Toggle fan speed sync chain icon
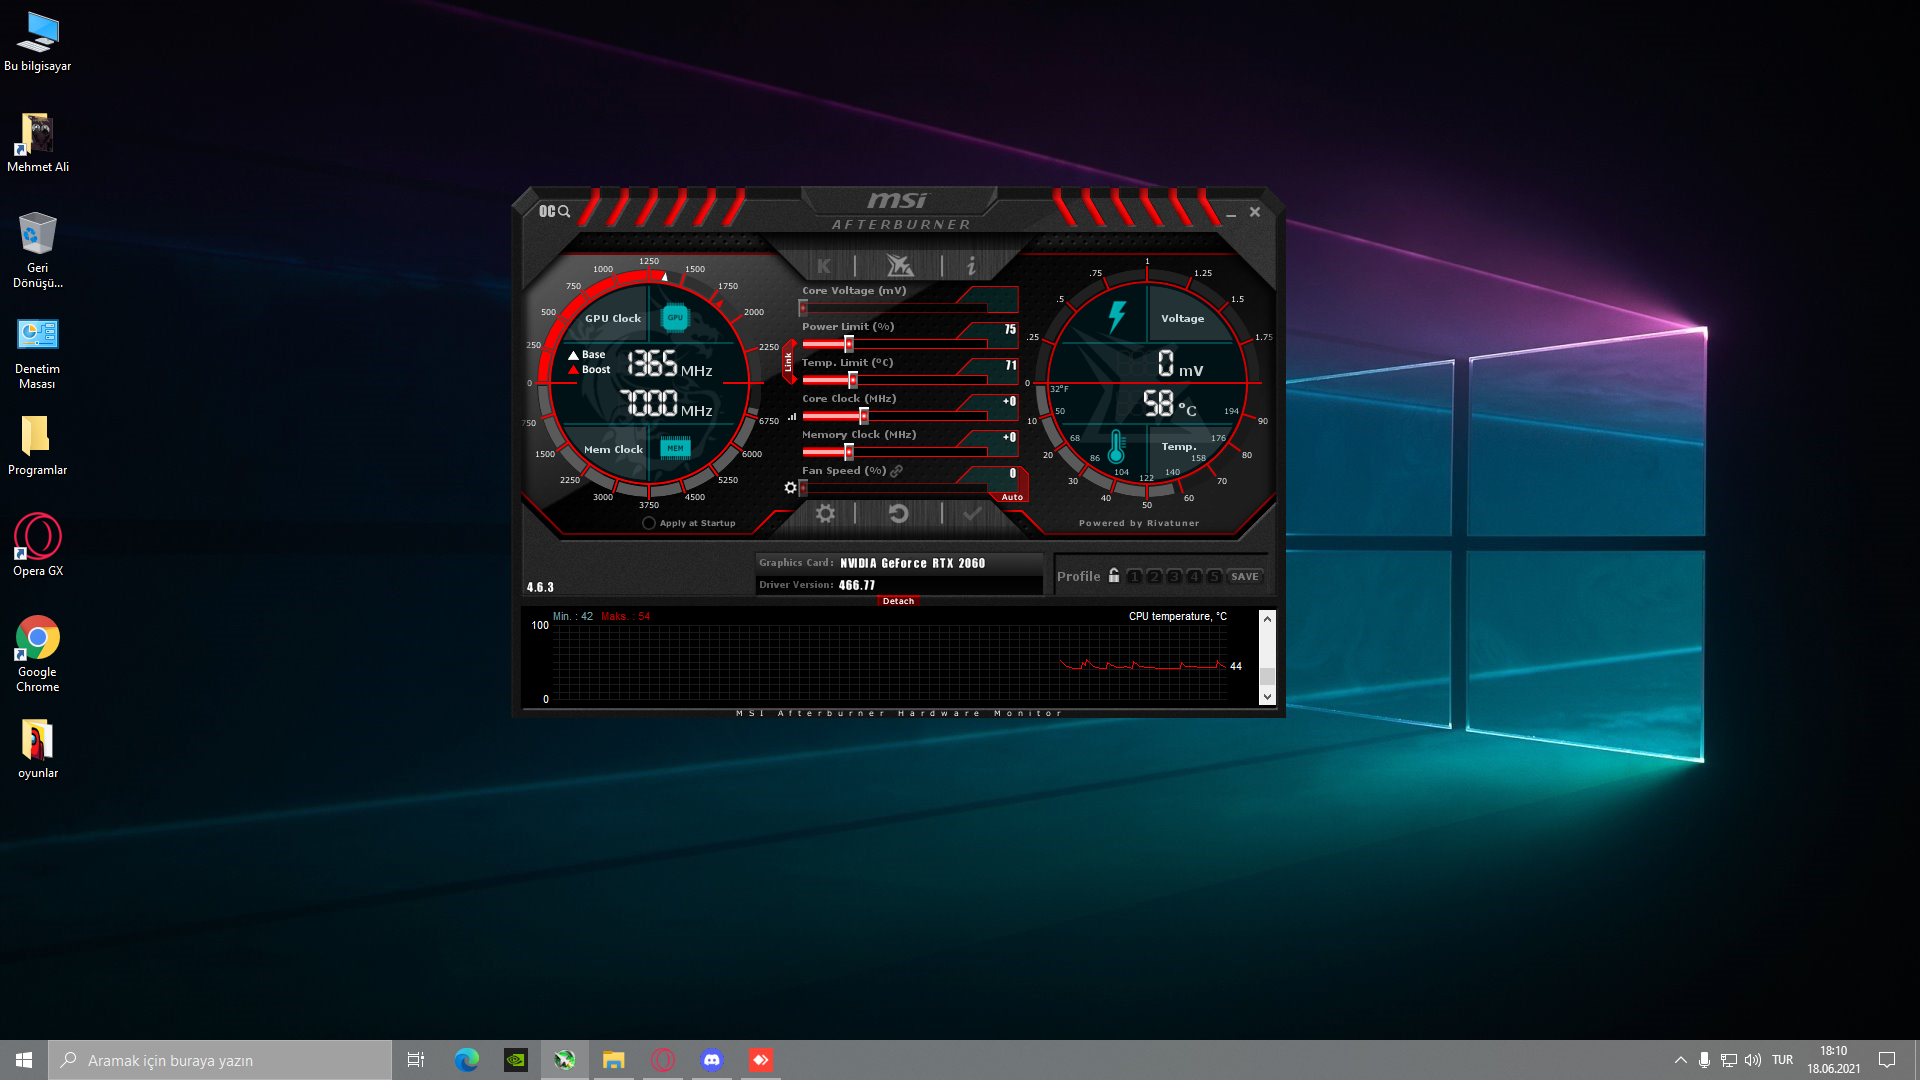 click(897, 471)
